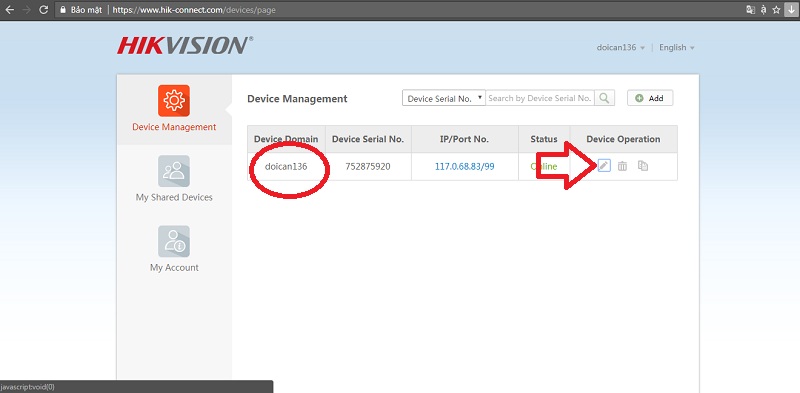Open the English language dropdown
Viewport: 800px width, 393px height.
(677, 47)
